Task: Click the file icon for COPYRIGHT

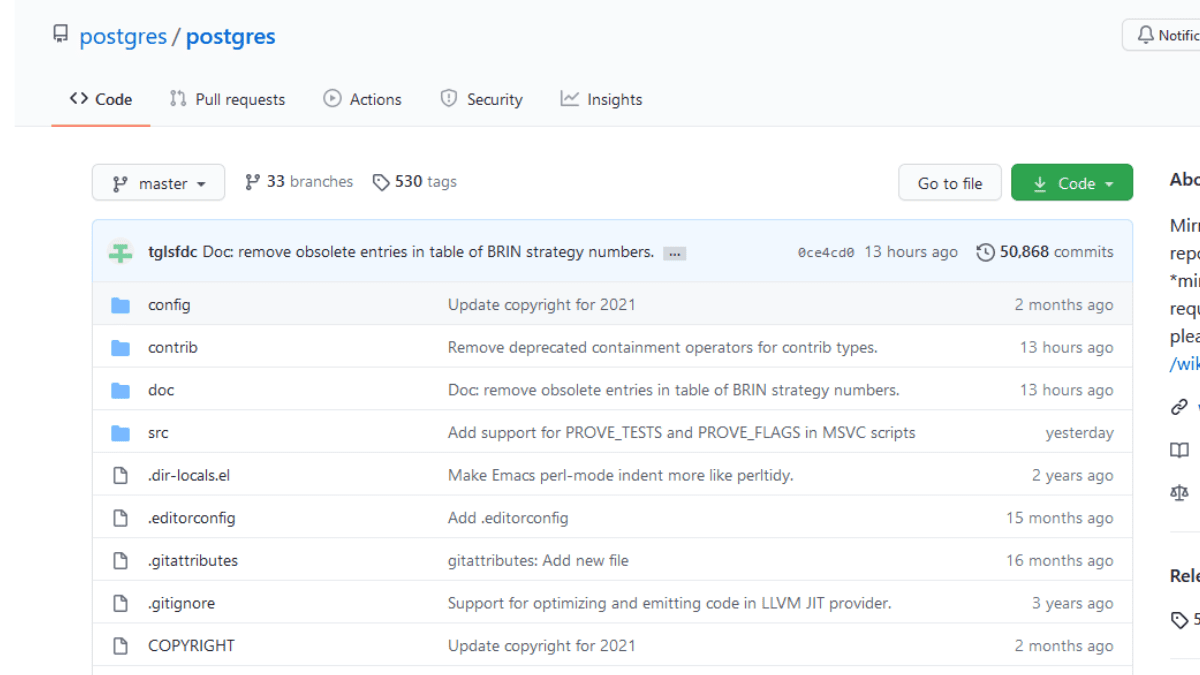Action: (121, 646)
